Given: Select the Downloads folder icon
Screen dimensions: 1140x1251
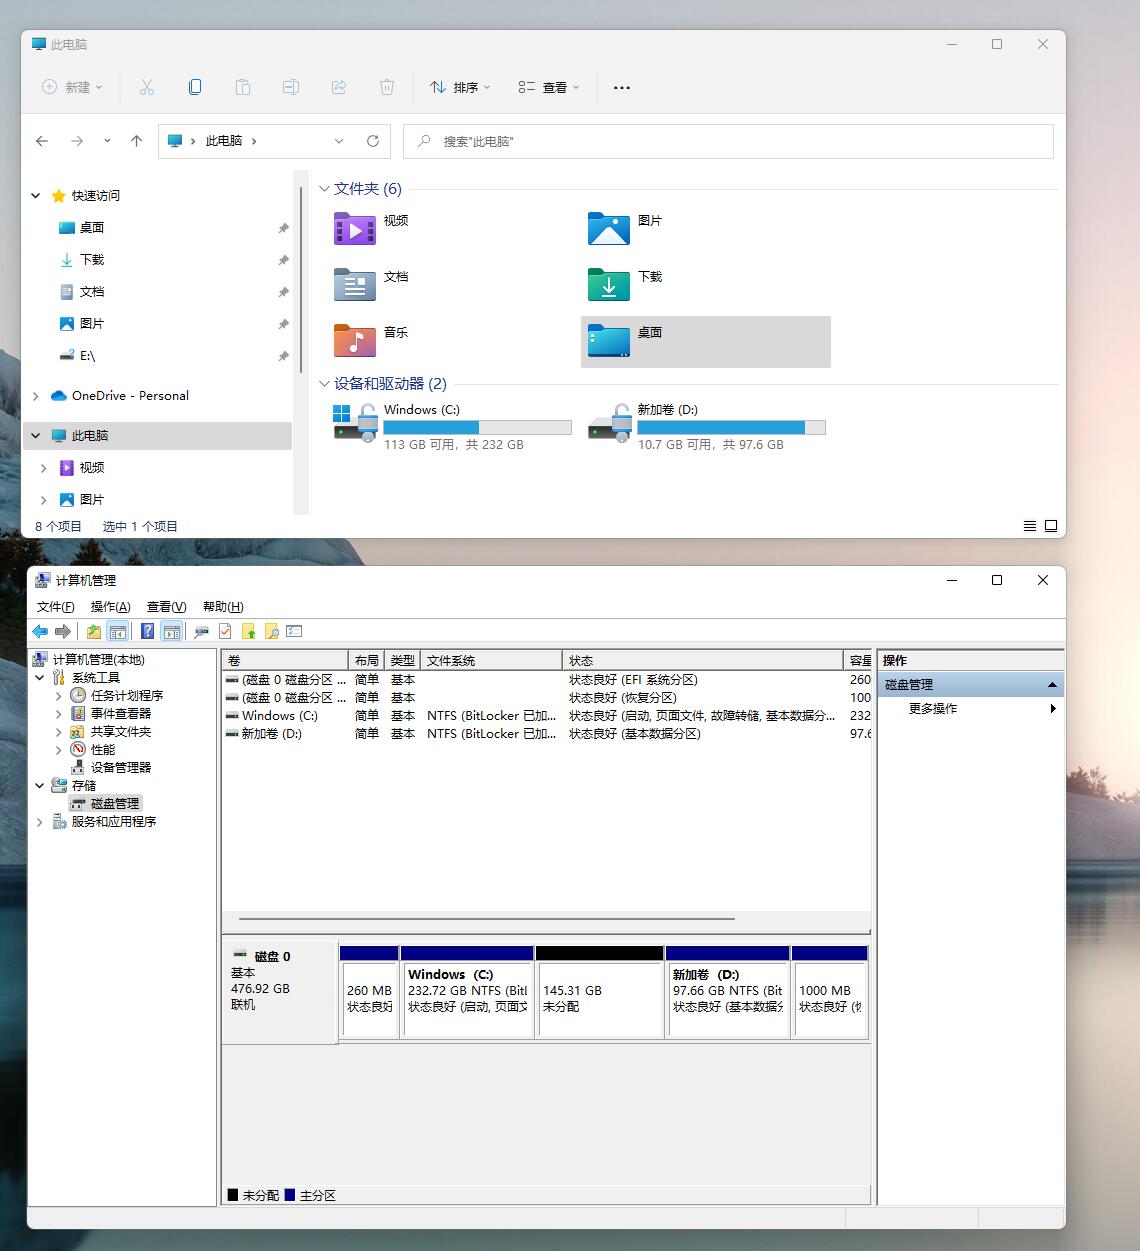Looking at the screenshot, I should 608,285.
